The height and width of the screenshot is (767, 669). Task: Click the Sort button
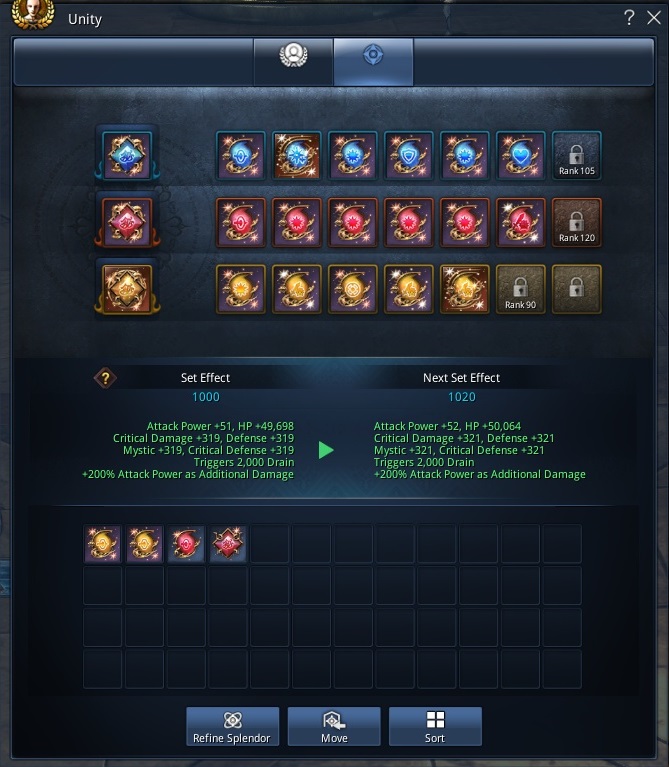click(435, 726)
